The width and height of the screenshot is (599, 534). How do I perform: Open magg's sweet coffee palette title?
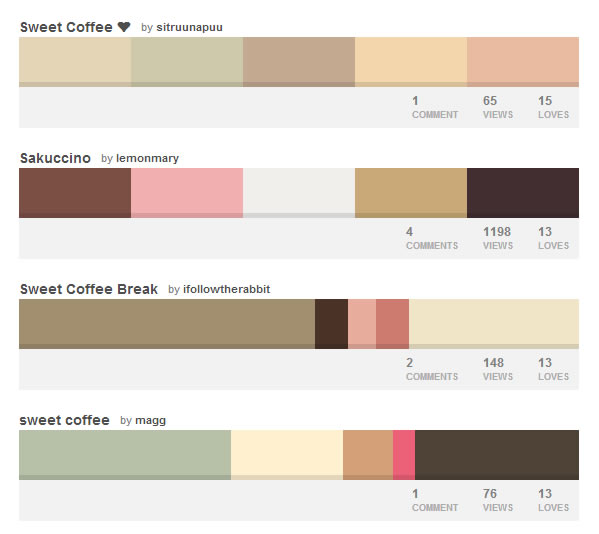click(x=65, y=420)
